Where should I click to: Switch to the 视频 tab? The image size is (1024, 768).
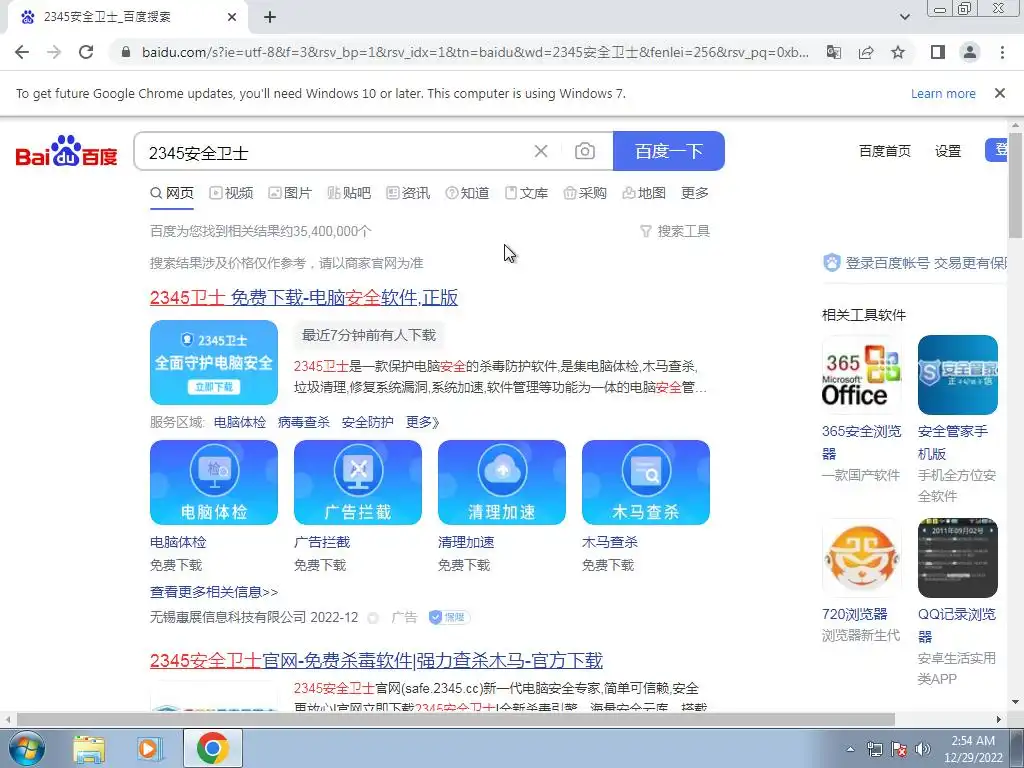[231, 193]
